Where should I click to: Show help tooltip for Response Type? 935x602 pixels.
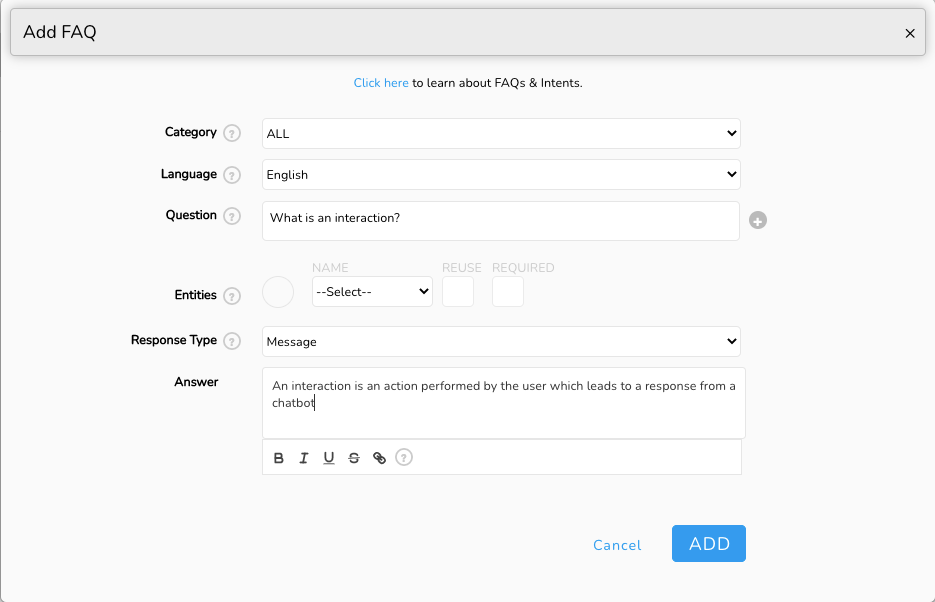click(232, 341)
